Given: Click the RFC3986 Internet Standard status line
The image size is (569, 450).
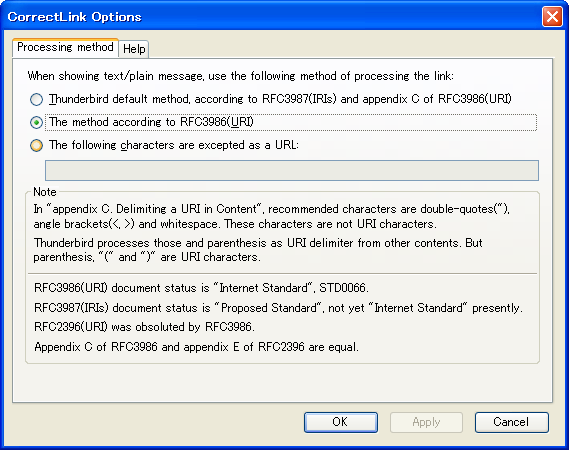Looking at the screenshot, I should coord(201,288).
